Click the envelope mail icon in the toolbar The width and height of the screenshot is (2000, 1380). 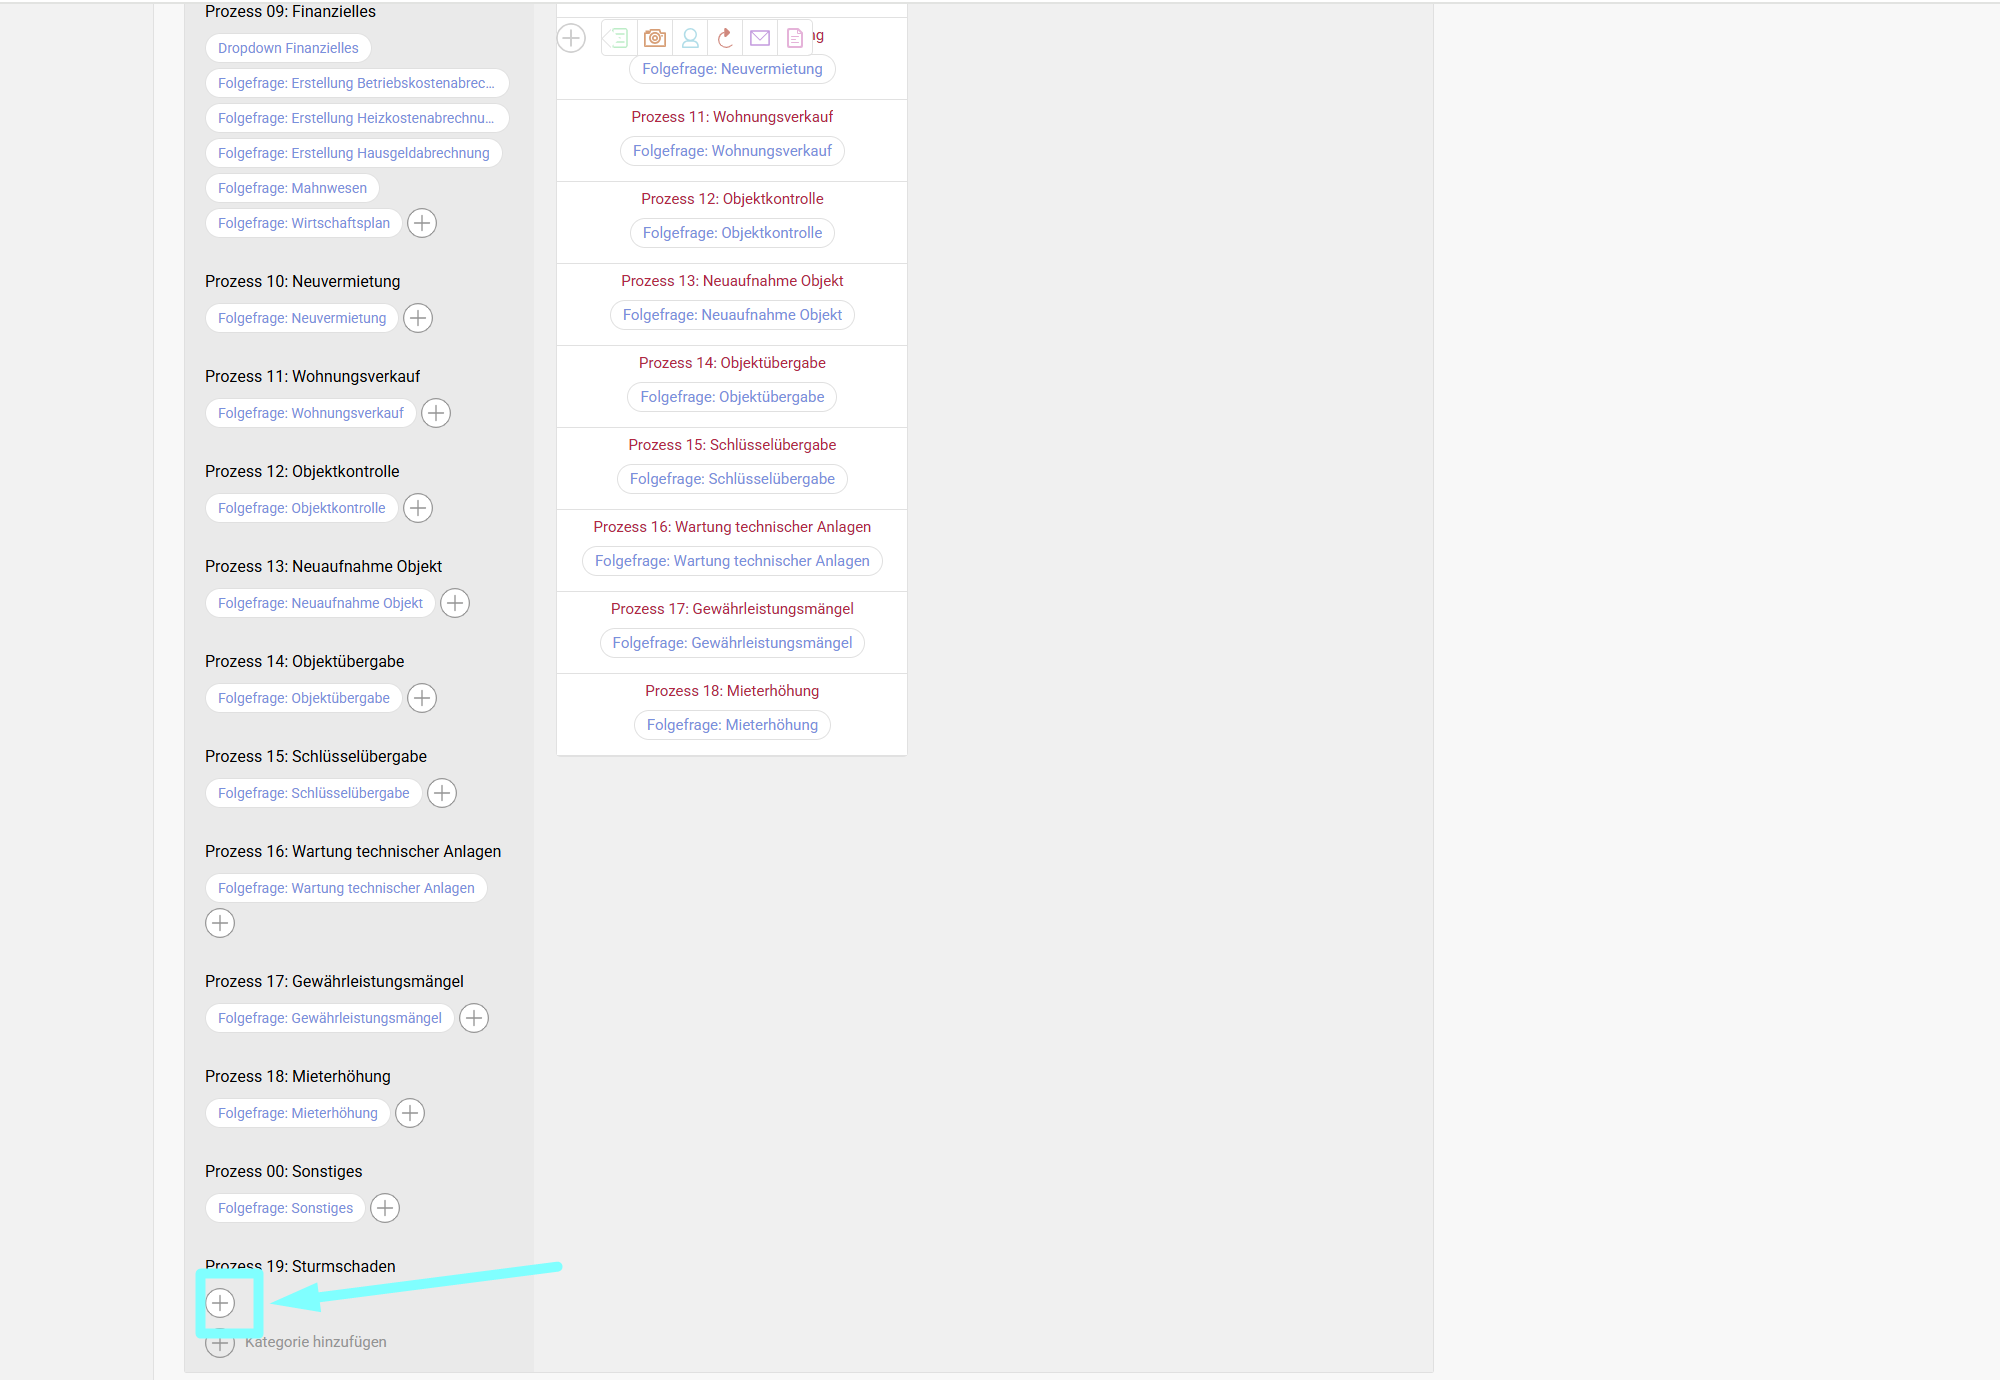(x=760, y=38)
